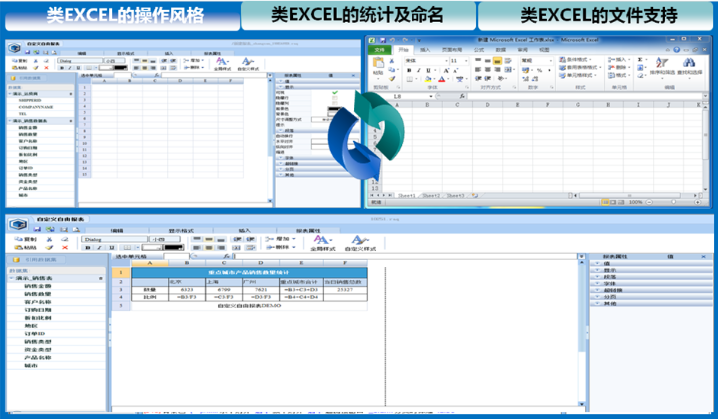The width and height of the screenshot is (718, 419).
Task: Click 条件格式 in Excel ribbon
Action: click(x=576, y=60)
